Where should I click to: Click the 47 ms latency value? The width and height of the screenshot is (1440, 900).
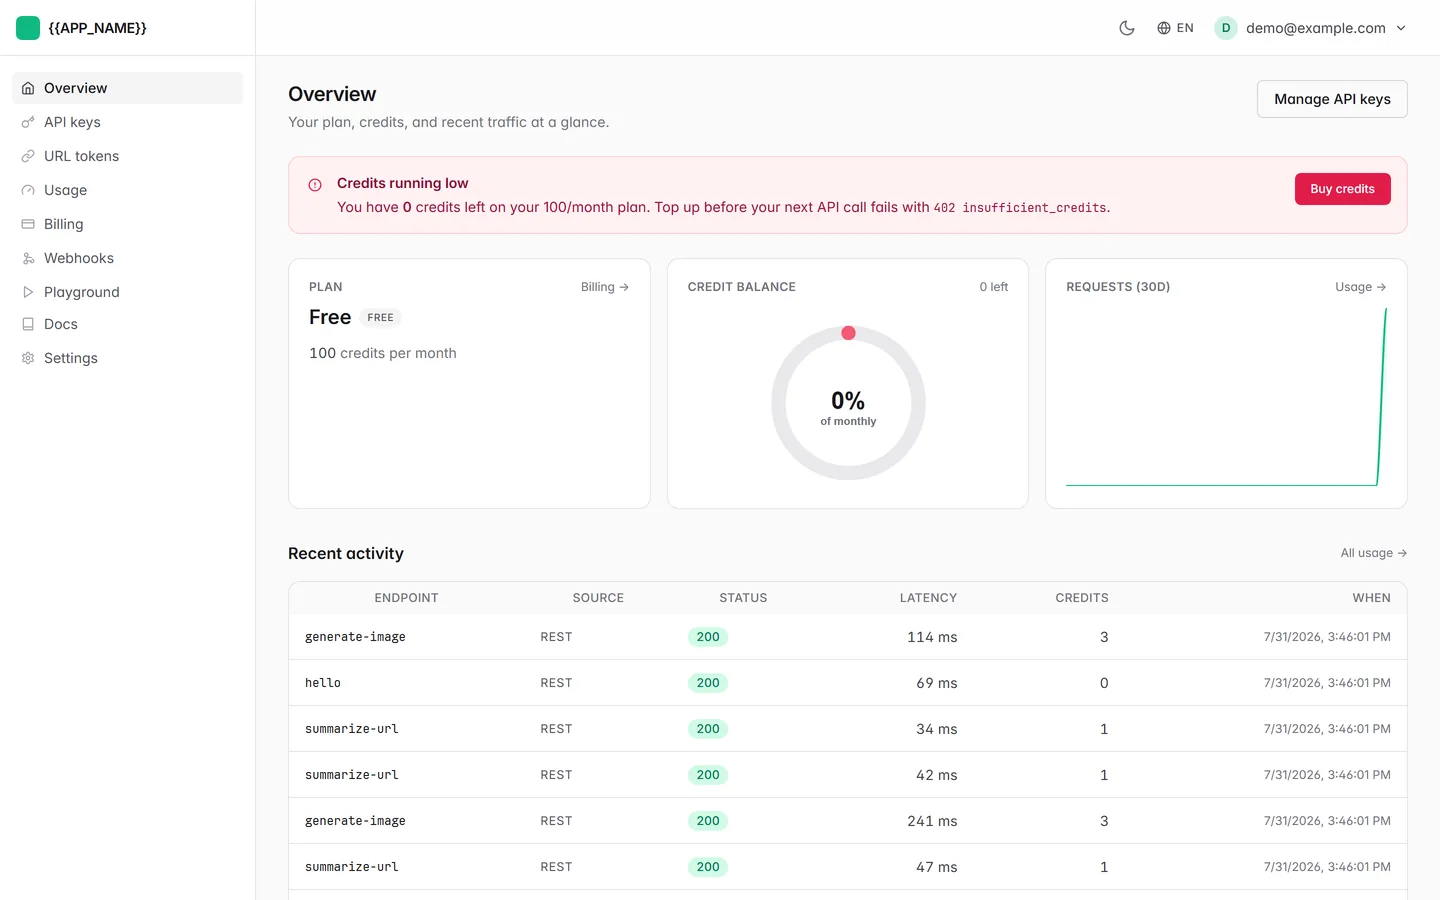(937, 867)
